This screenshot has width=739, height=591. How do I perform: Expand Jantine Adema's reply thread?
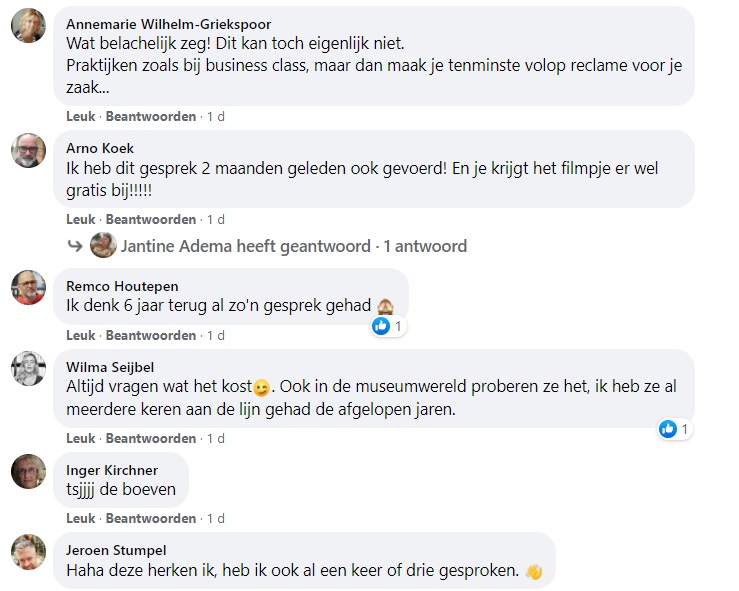pos(292,246)
